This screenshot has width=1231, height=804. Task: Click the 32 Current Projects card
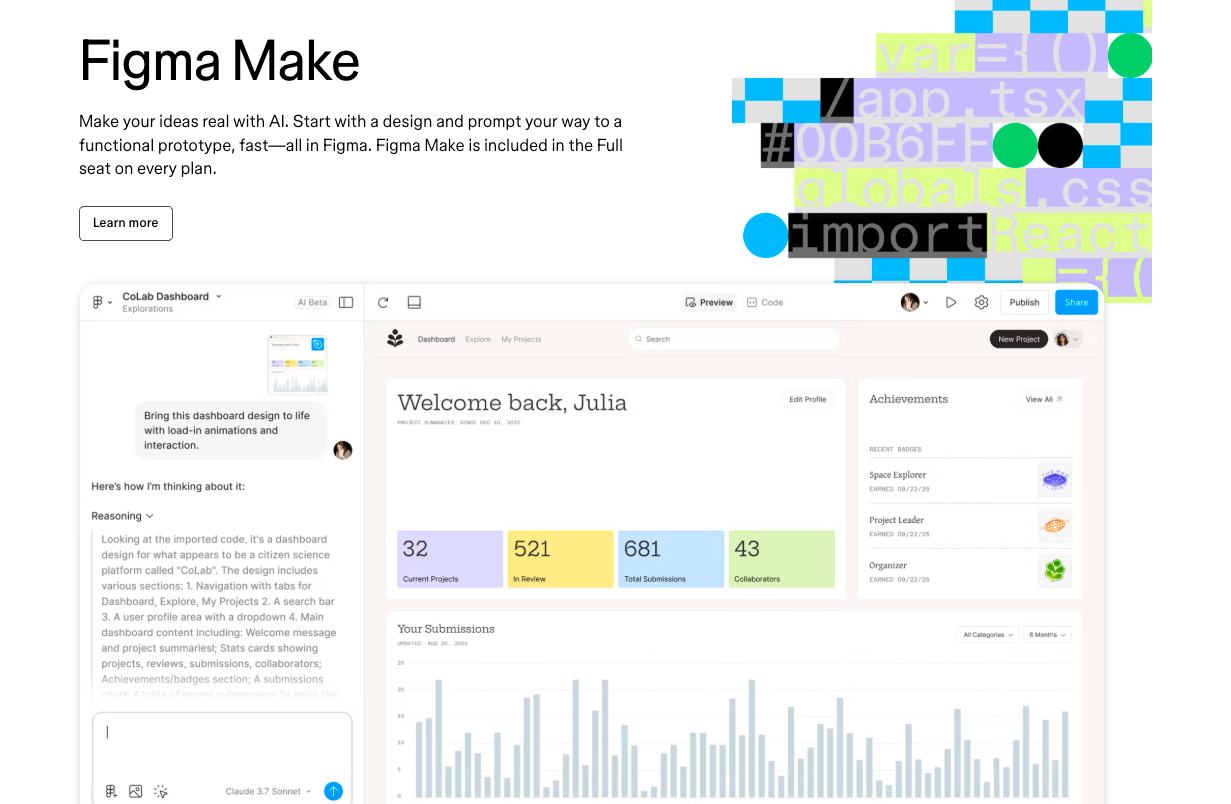(450, 559)
